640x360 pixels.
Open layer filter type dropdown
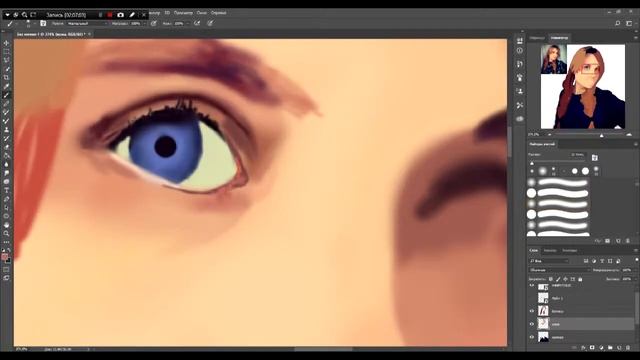pyautogui.click(x=549, y=261)
